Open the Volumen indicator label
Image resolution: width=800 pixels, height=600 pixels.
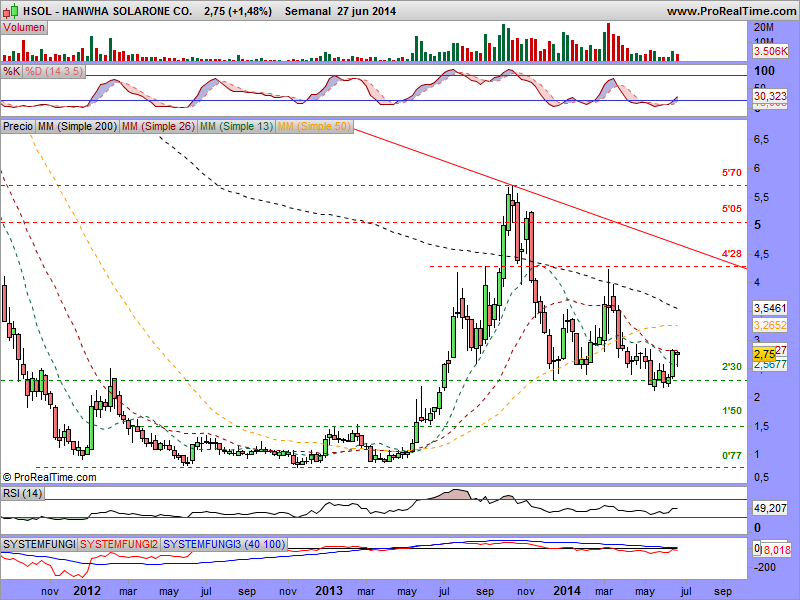point(24,28)
